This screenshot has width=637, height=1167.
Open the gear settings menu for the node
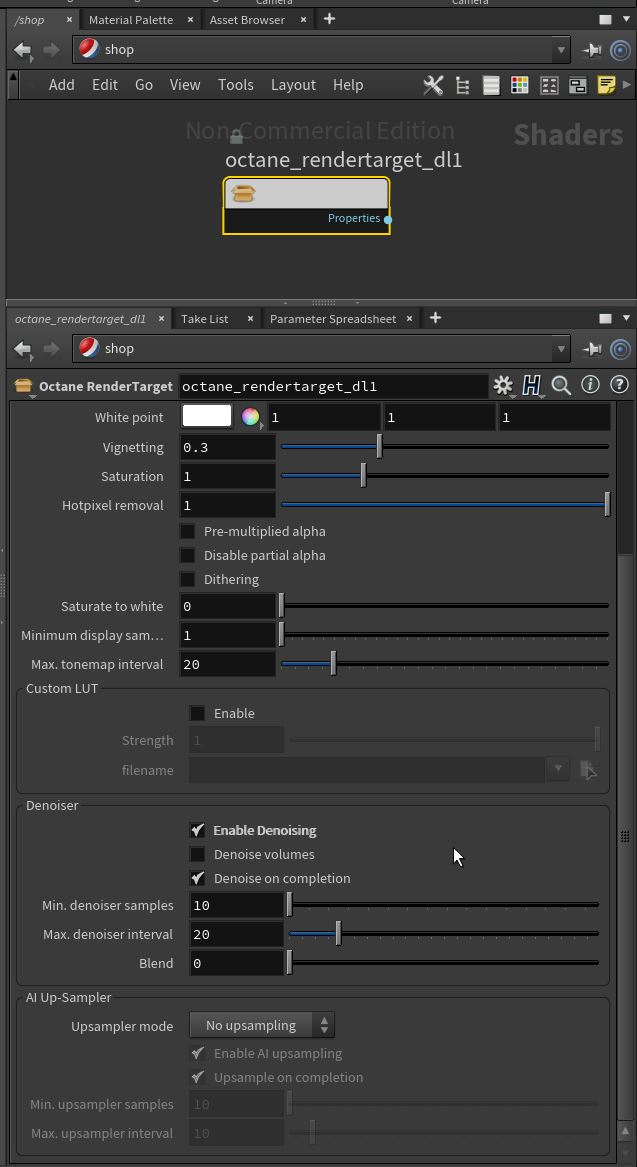pos(504,386)
